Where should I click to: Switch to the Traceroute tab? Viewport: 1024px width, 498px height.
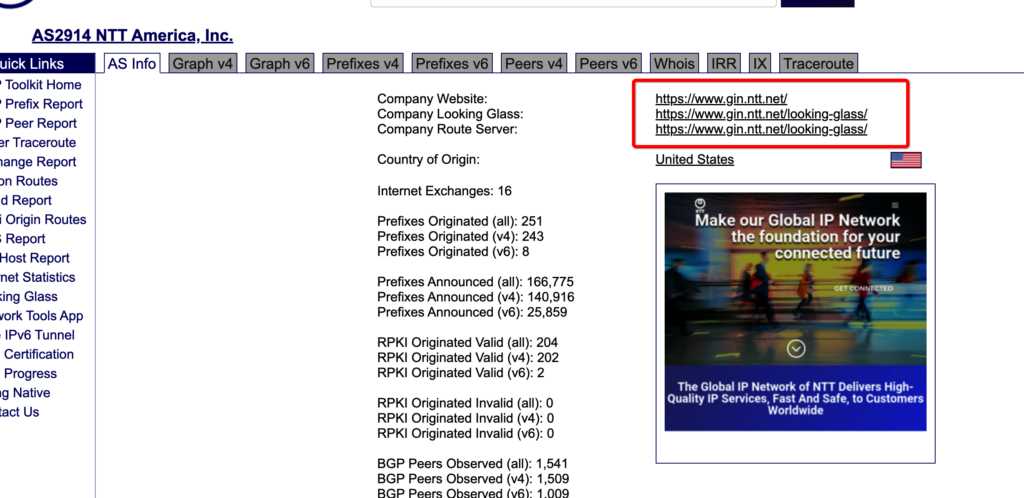(x=818, y=64)
